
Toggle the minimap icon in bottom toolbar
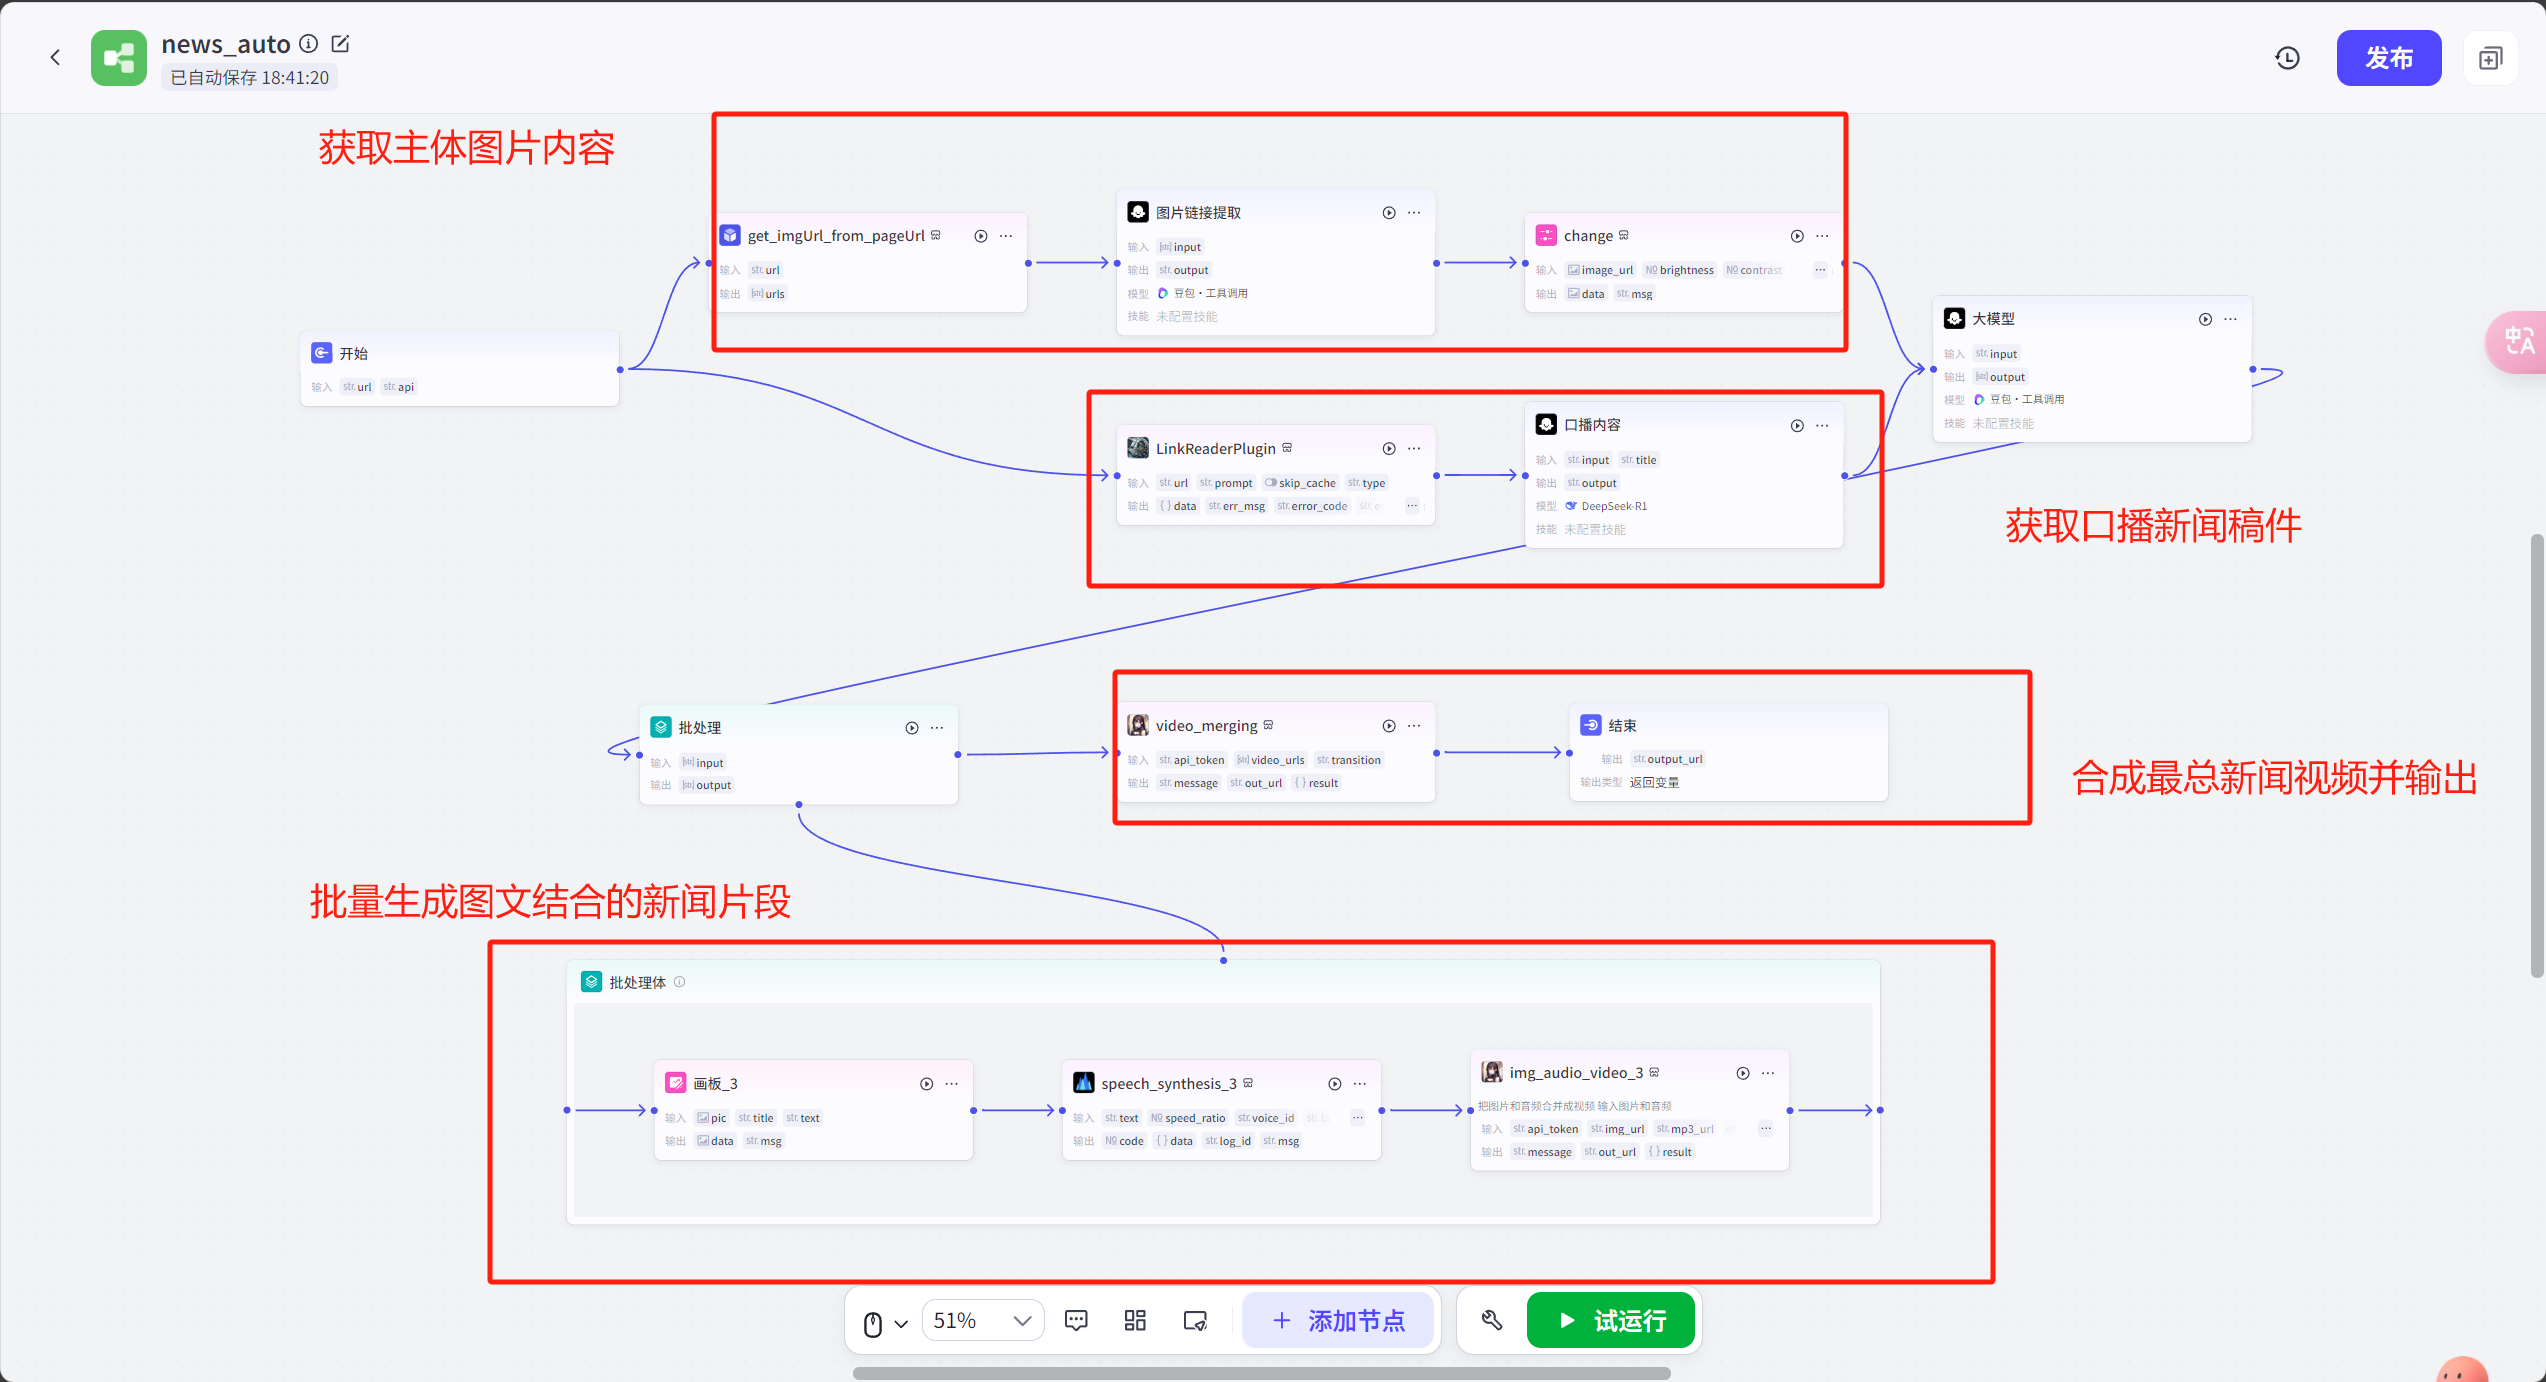1195,1320
